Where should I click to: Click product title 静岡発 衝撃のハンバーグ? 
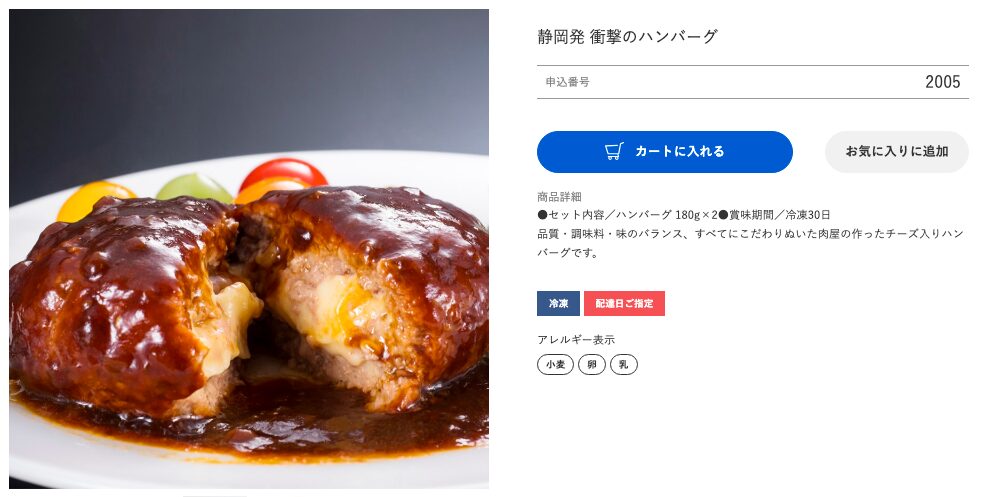click(627, 37)
